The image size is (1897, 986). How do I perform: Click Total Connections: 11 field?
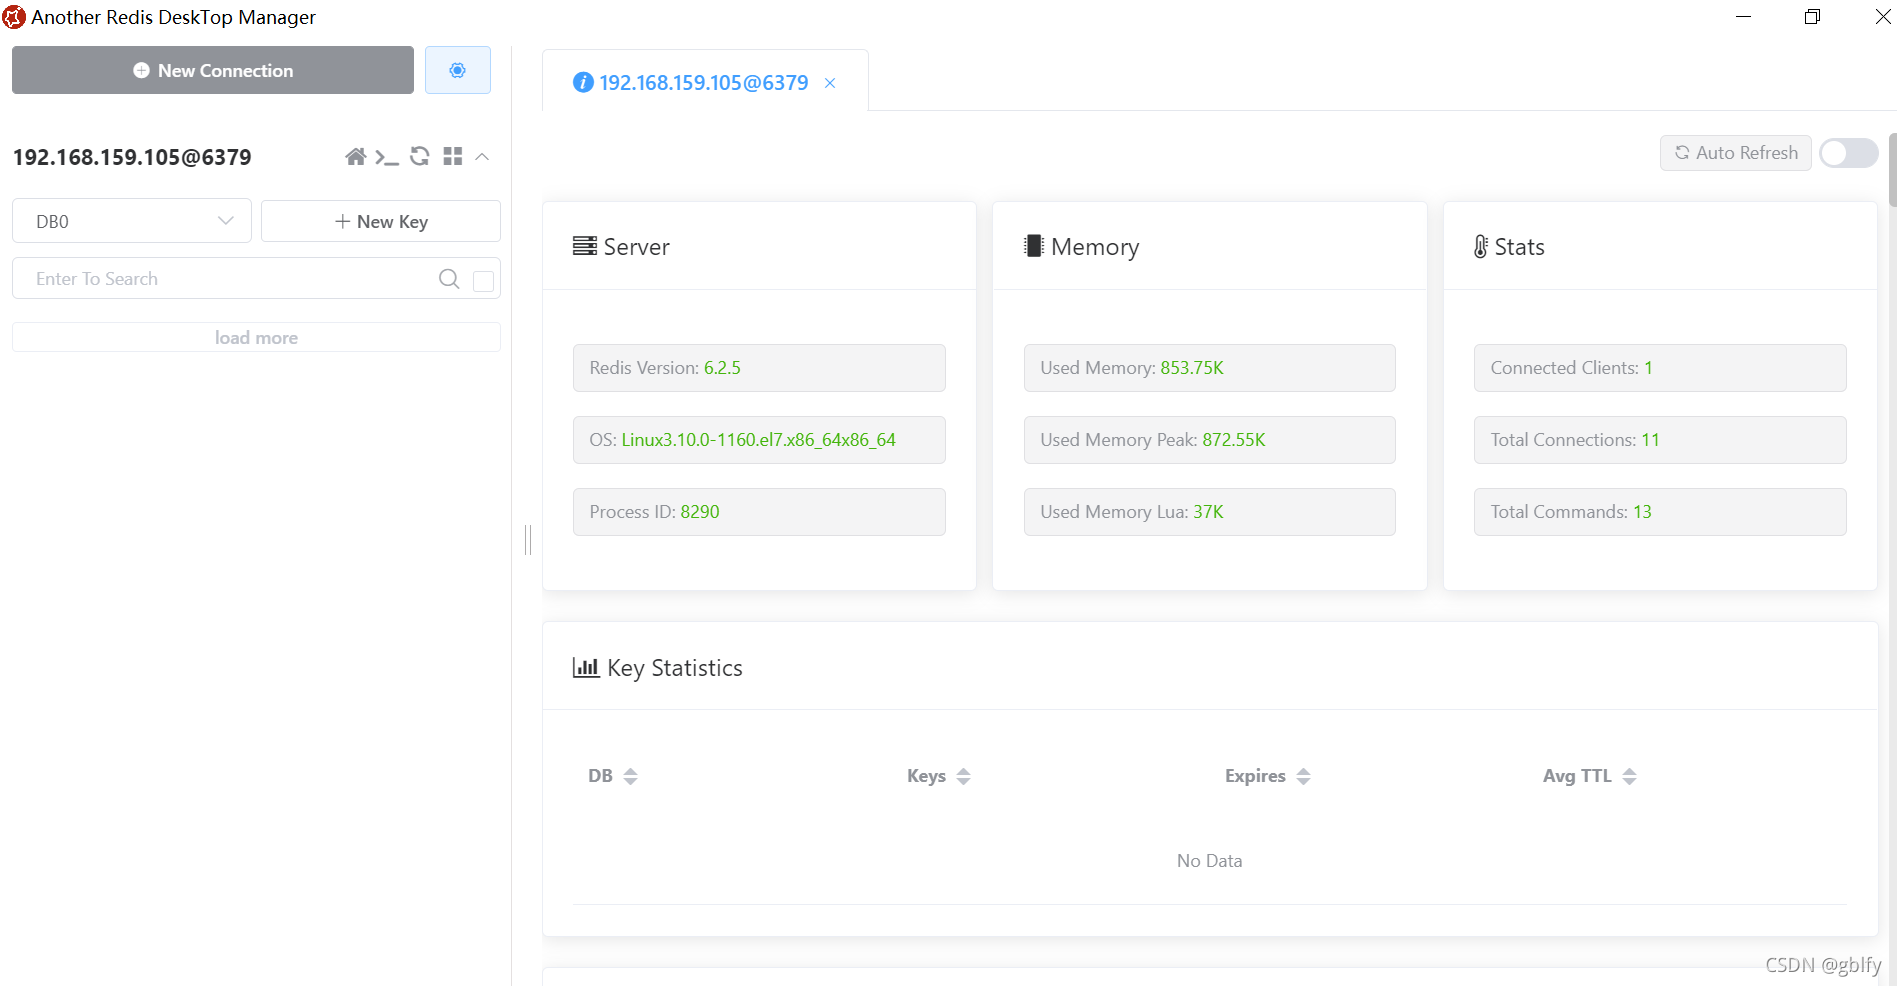point(1660,440)
